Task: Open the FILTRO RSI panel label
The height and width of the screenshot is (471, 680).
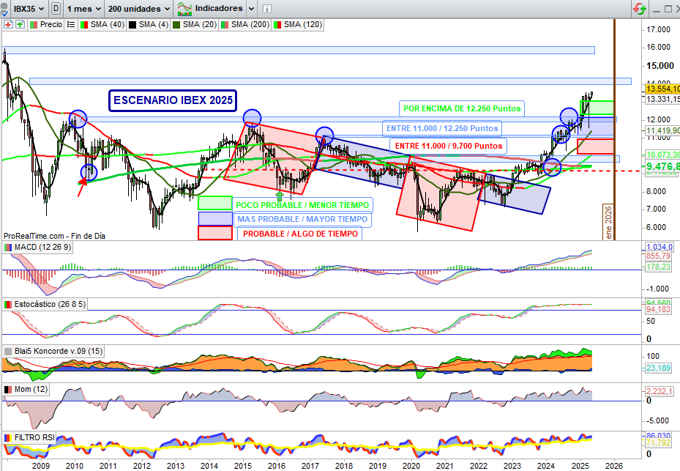Action: pyautogui.click(x=35, y=438)
